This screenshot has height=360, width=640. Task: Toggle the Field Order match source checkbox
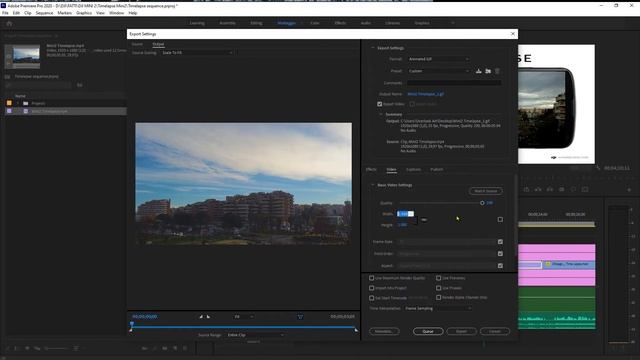pyautogui.click(x=500, y=253)
